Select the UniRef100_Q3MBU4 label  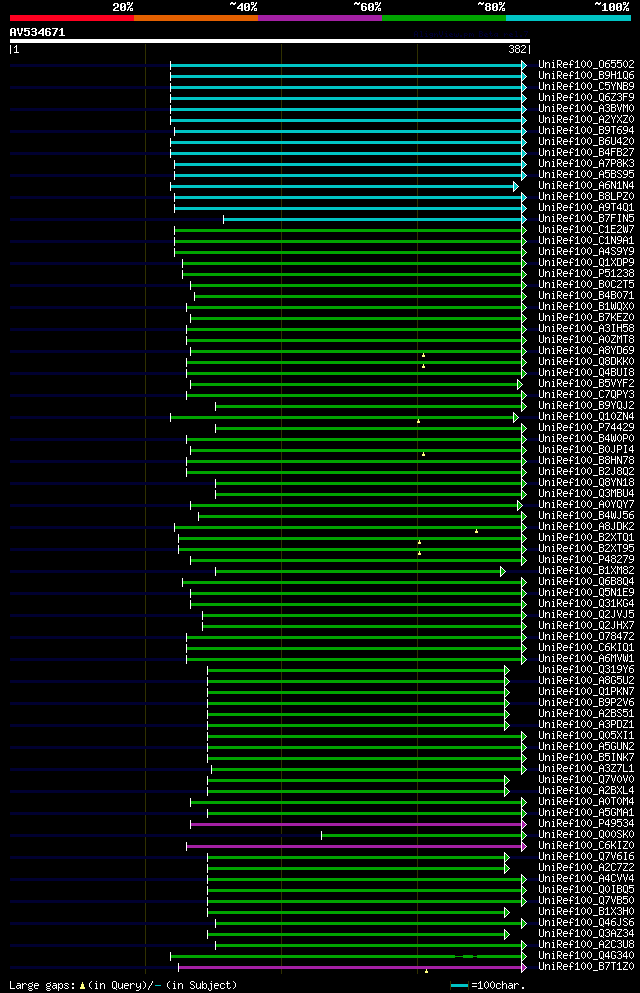586,493
